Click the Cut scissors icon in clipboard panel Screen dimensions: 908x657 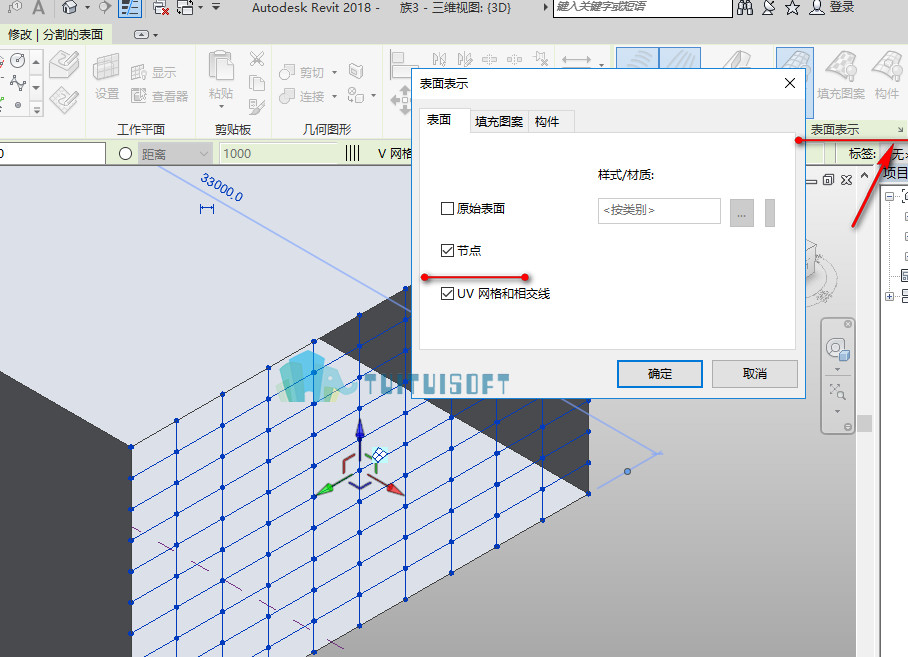click(x=257, y=58)
